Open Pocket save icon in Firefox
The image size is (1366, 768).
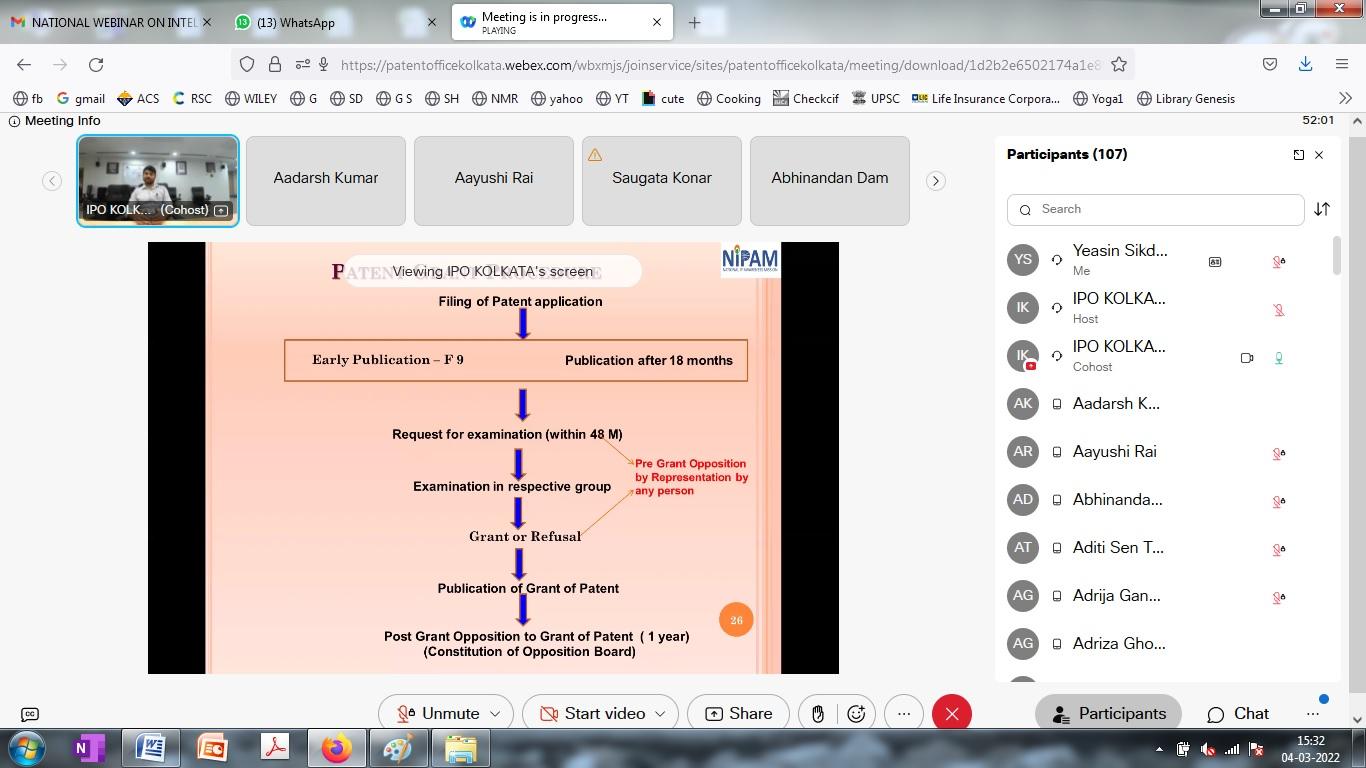click(1269, 64)
